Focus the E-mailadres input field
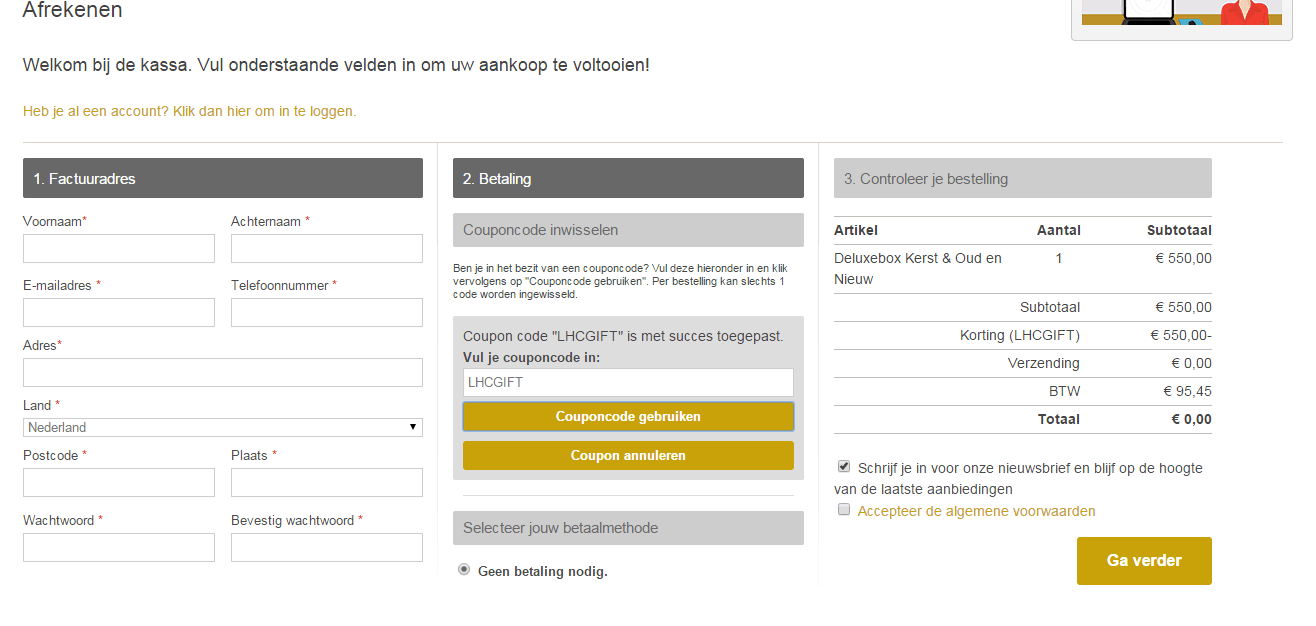The image size is (1316, 626). 119,312
